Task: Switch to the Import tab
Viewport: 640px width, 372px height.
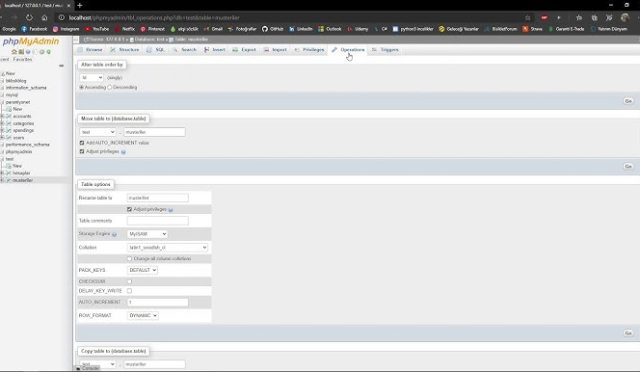Action: point(276,50)
